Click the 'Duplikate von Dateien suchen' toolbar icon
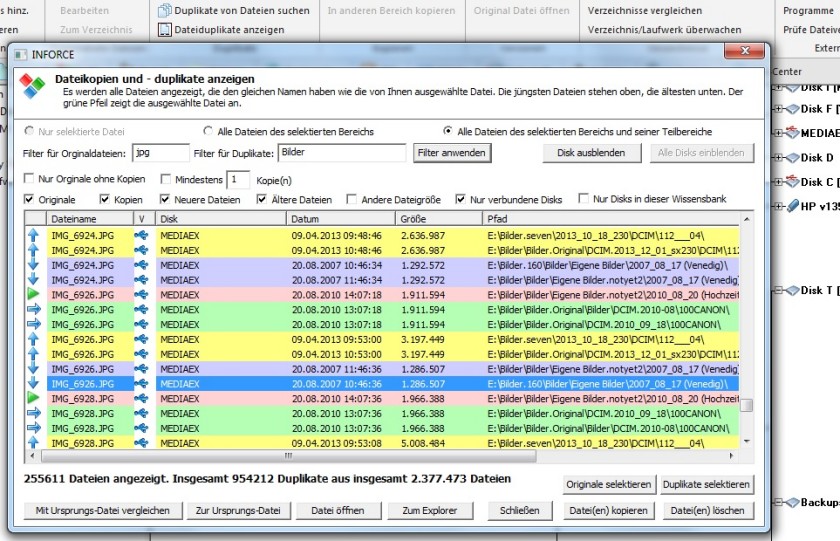 point(164,10)
